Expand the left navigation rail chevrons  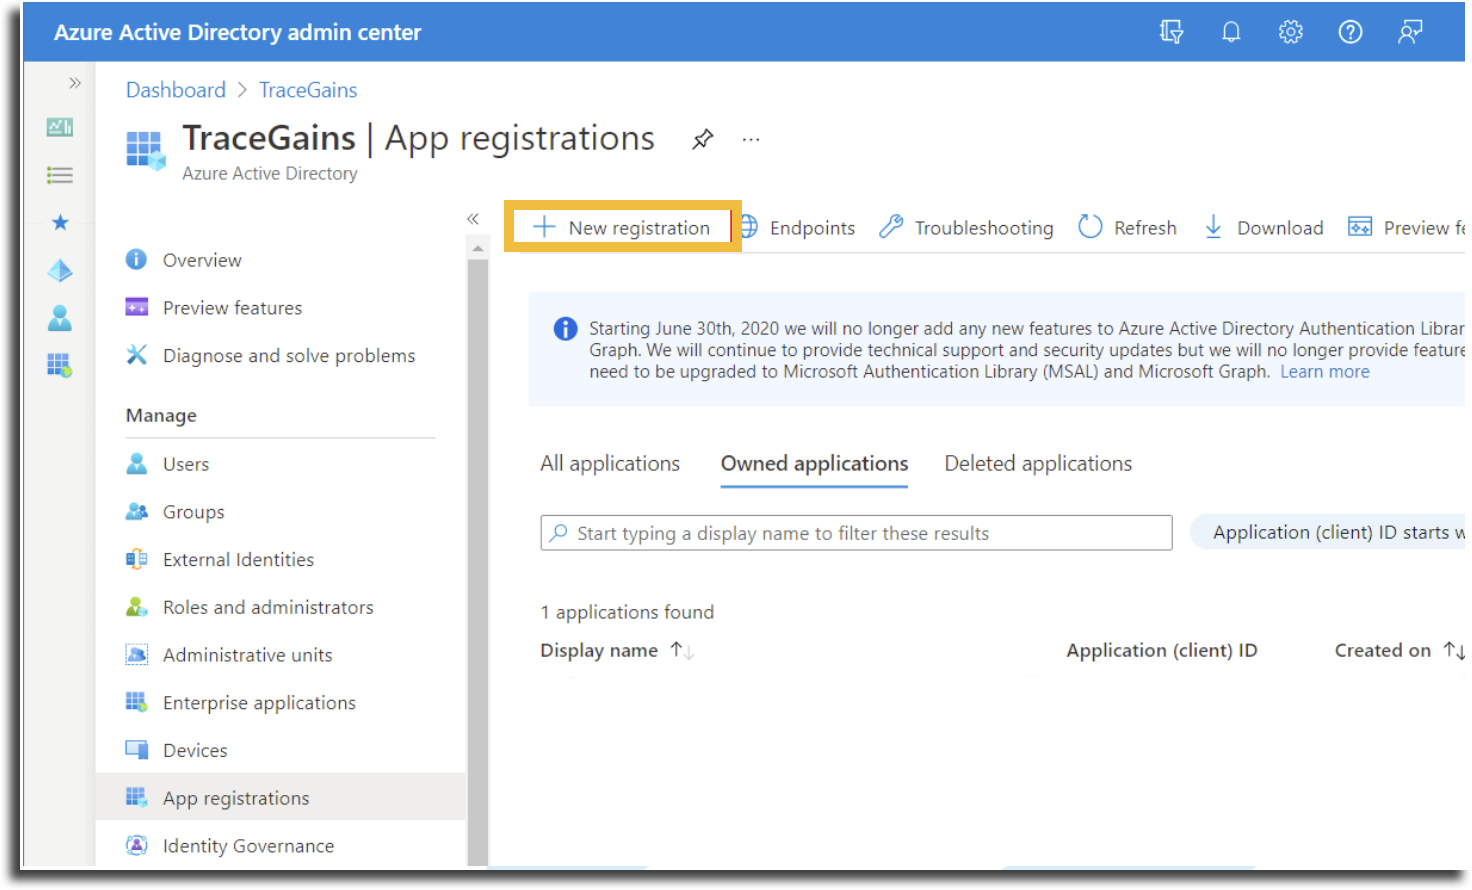point(75,83)
